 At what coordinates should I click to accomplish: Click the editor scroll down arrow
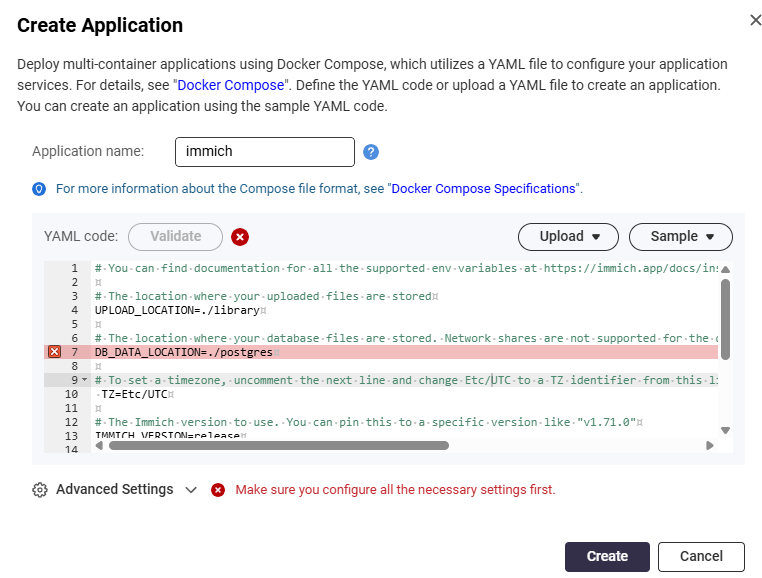coord(726,430)
